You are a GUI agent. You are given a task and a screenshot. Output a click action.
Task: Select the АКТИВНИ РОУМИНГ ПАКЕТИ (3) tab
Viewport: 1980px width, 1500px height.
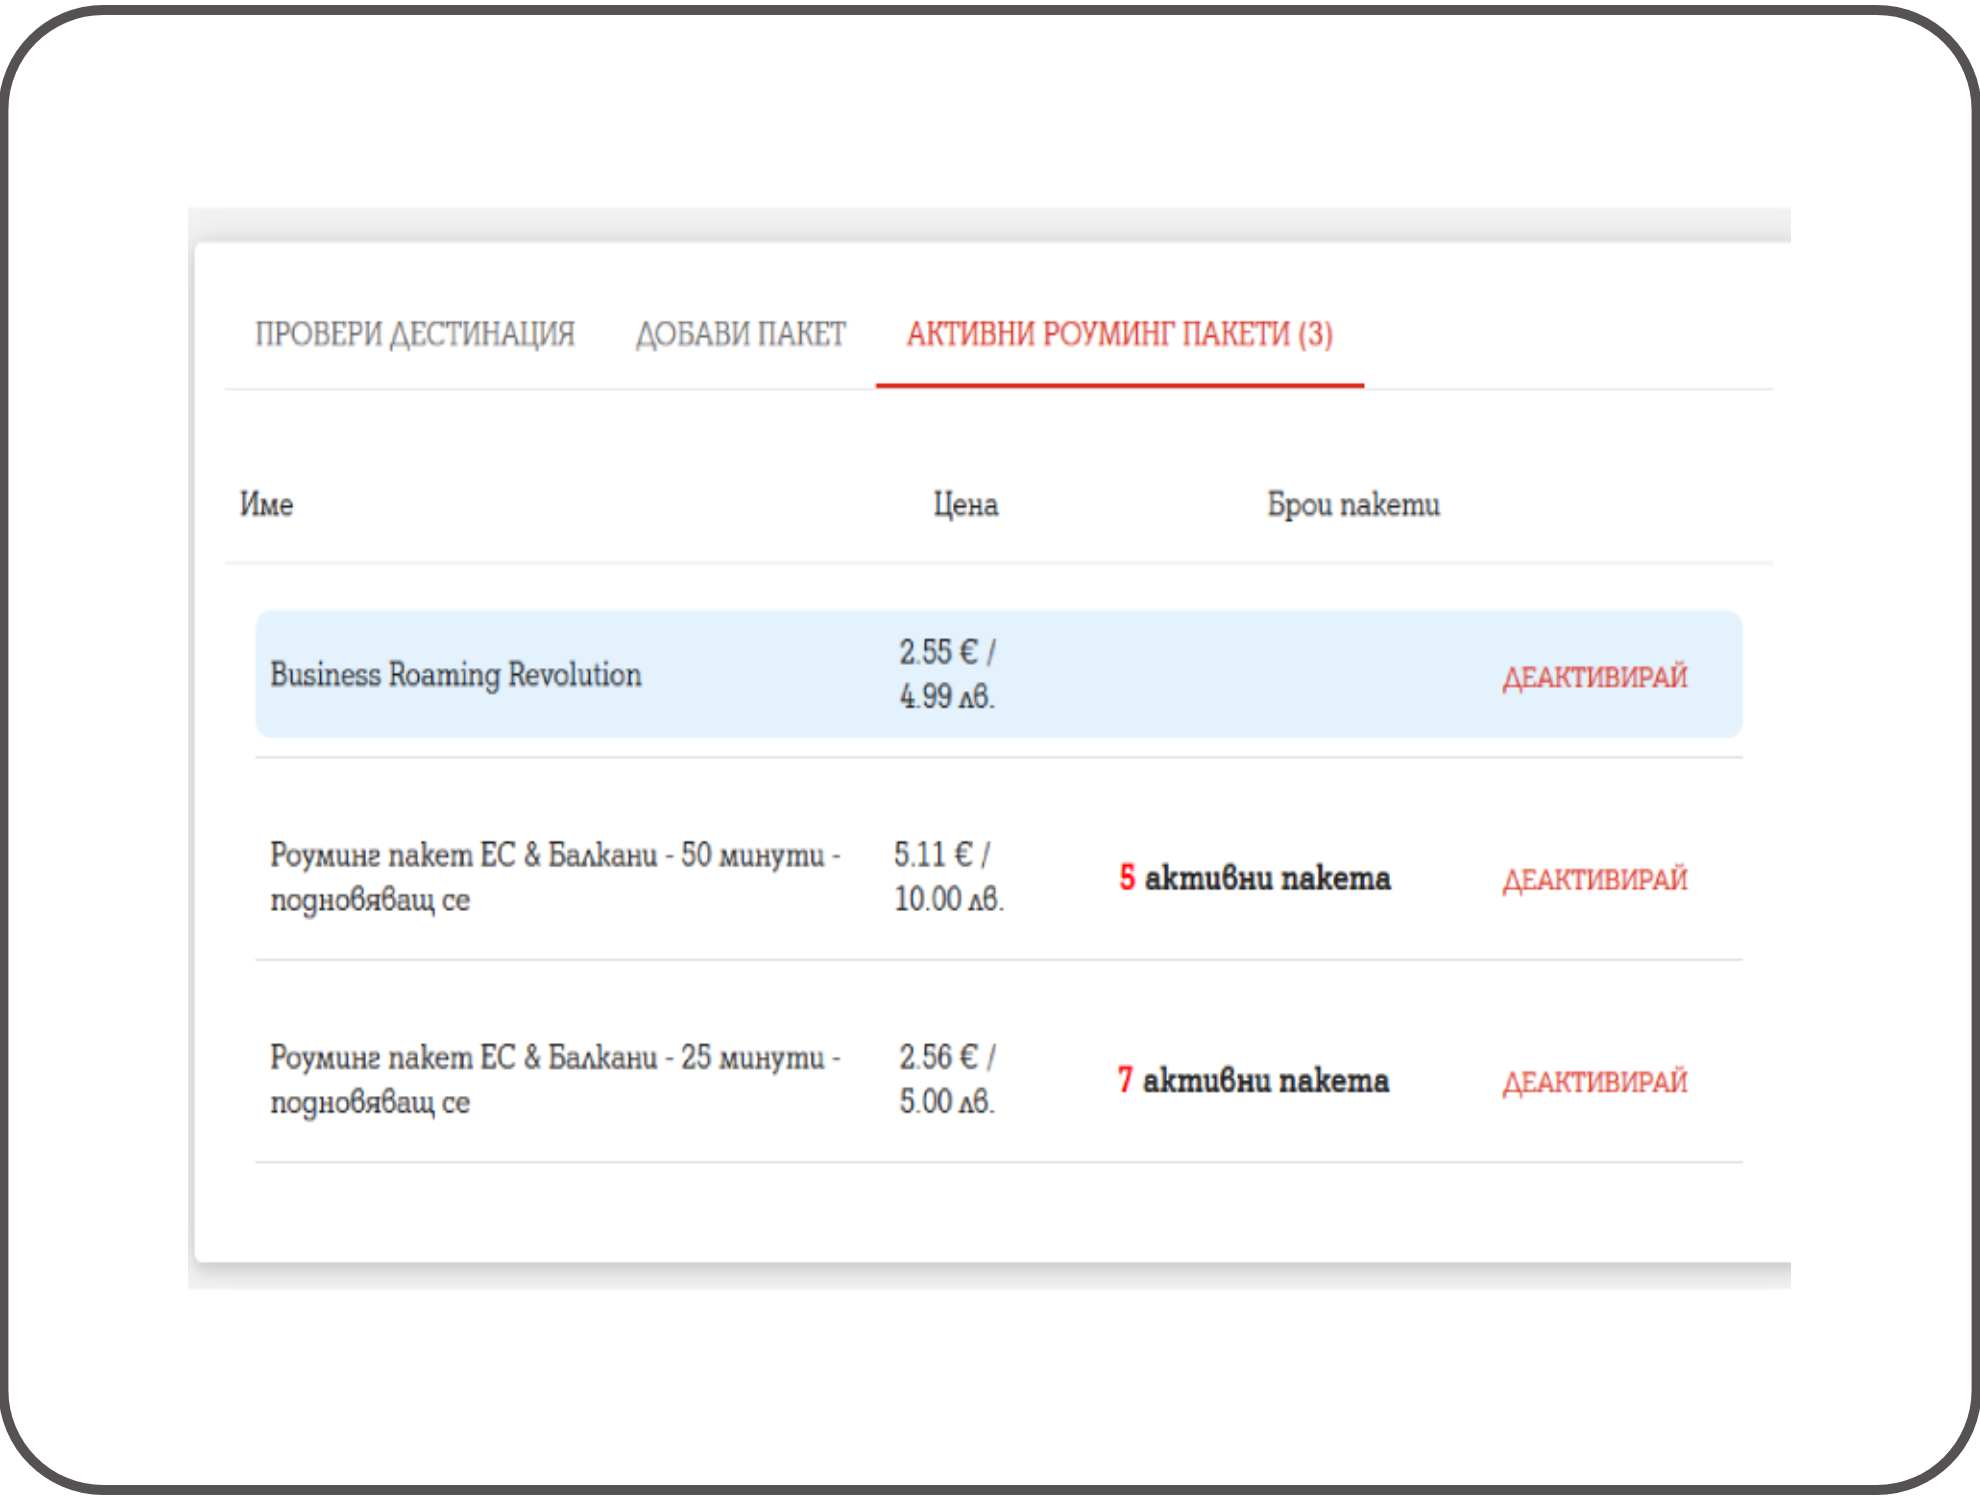click(1119, 334)
